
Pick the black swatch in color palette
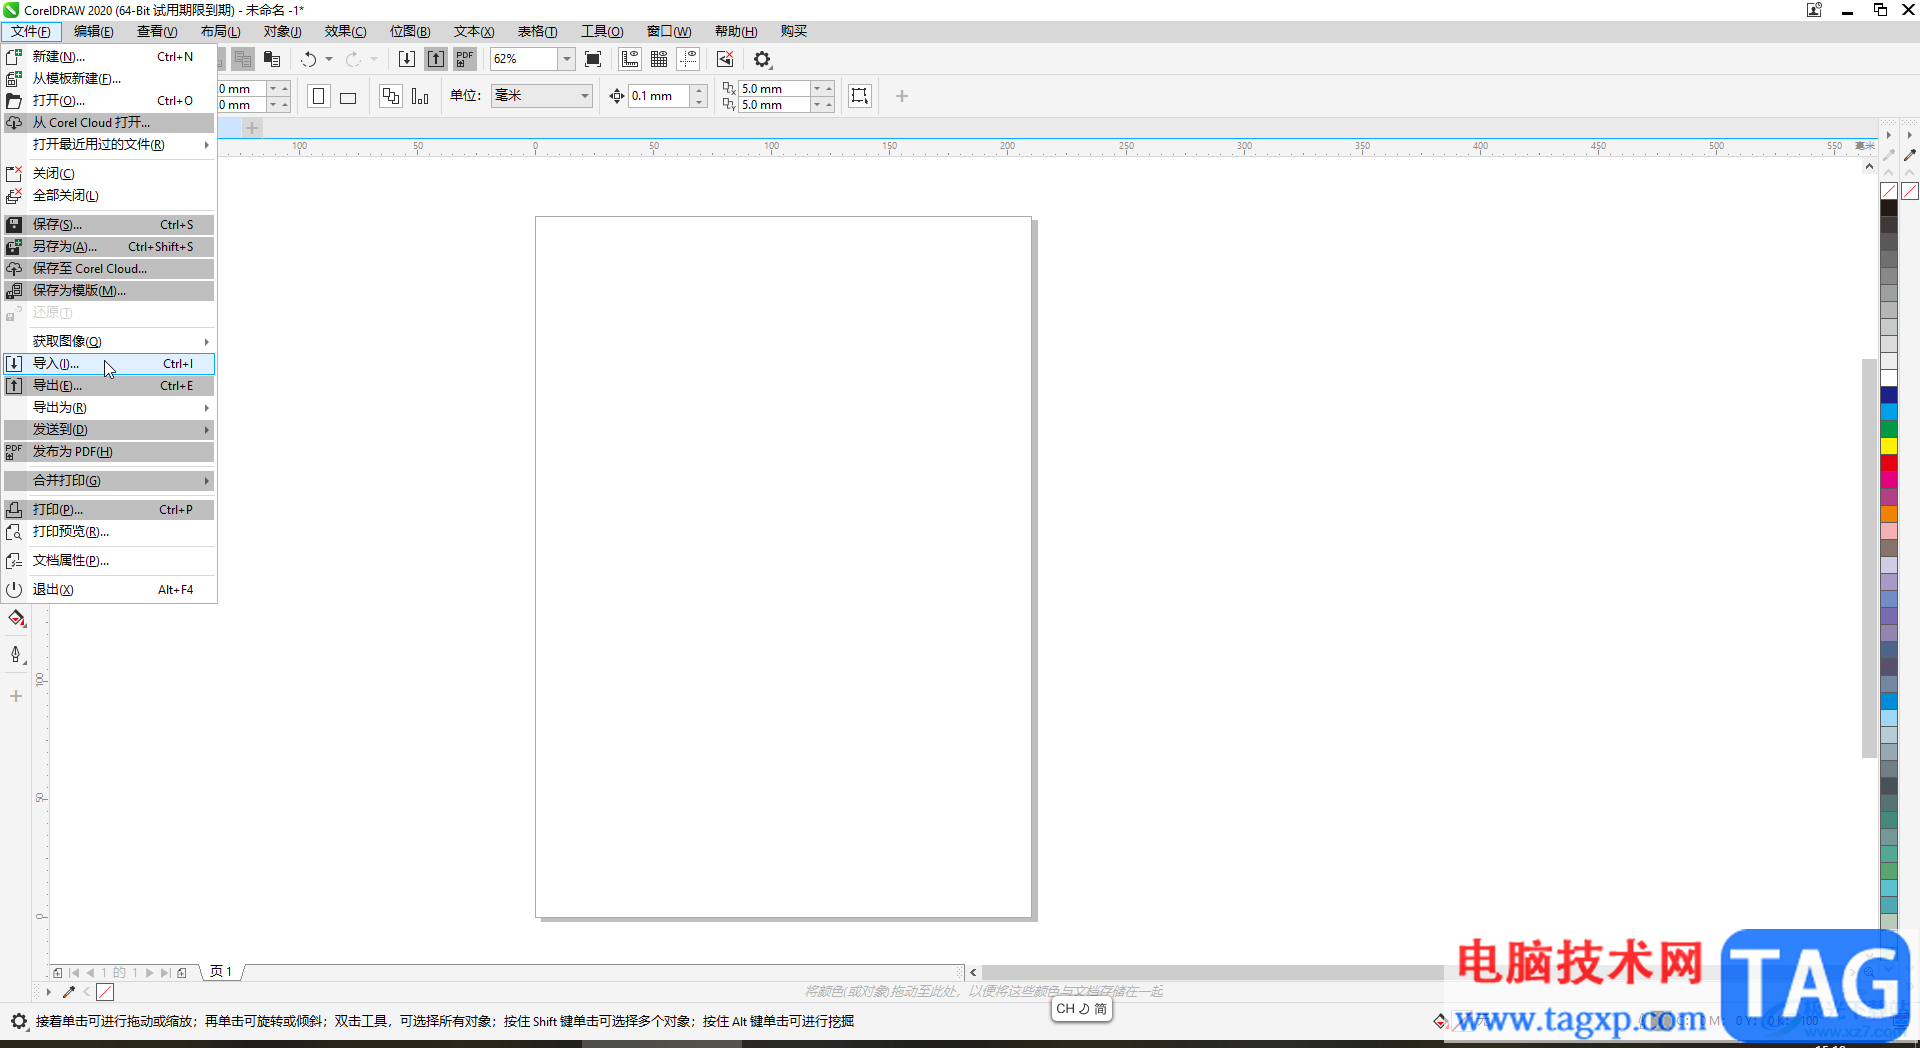(x=1889, y=208)
